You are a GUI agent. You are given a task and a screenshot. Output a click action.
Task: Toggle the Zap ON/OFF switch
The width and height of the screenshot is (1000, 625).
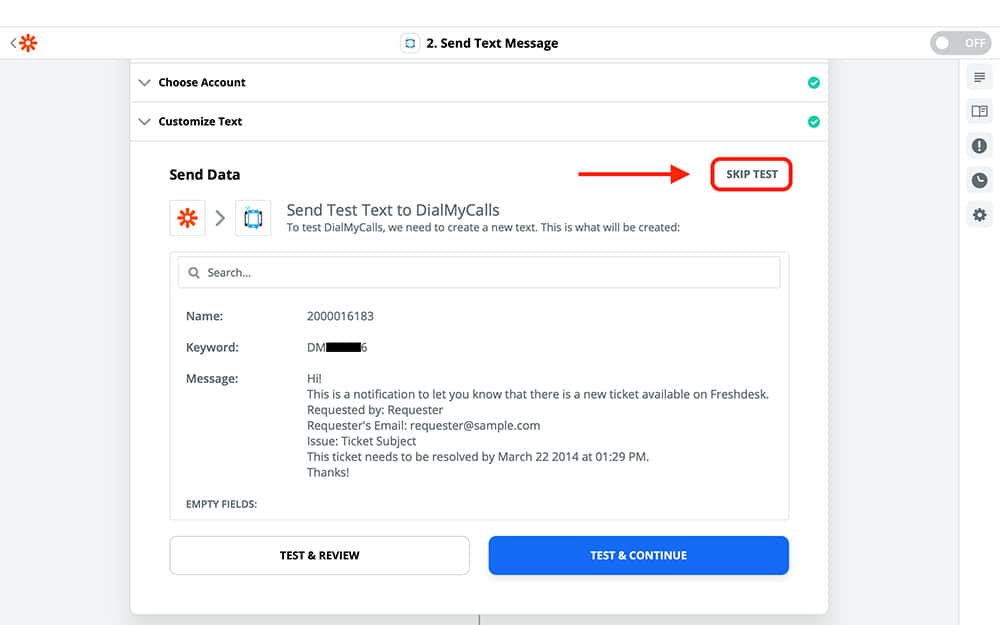958,43
